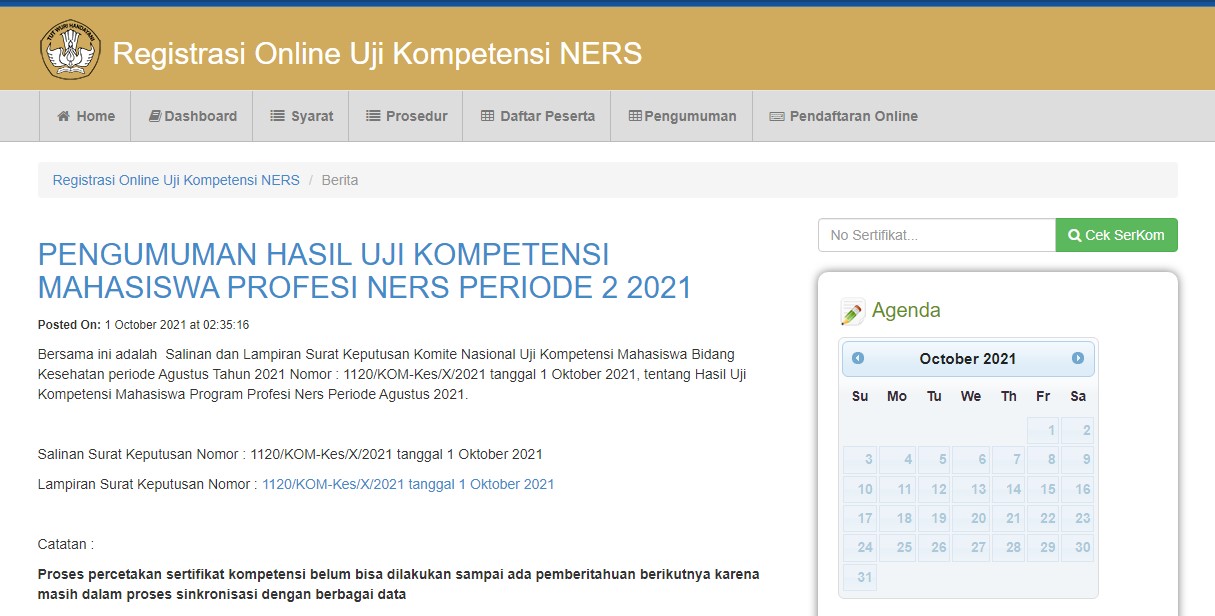This screenshot has width=1215, height=616.
Task: Click the October 2021 calendar header
Action: tap(966, 359)
